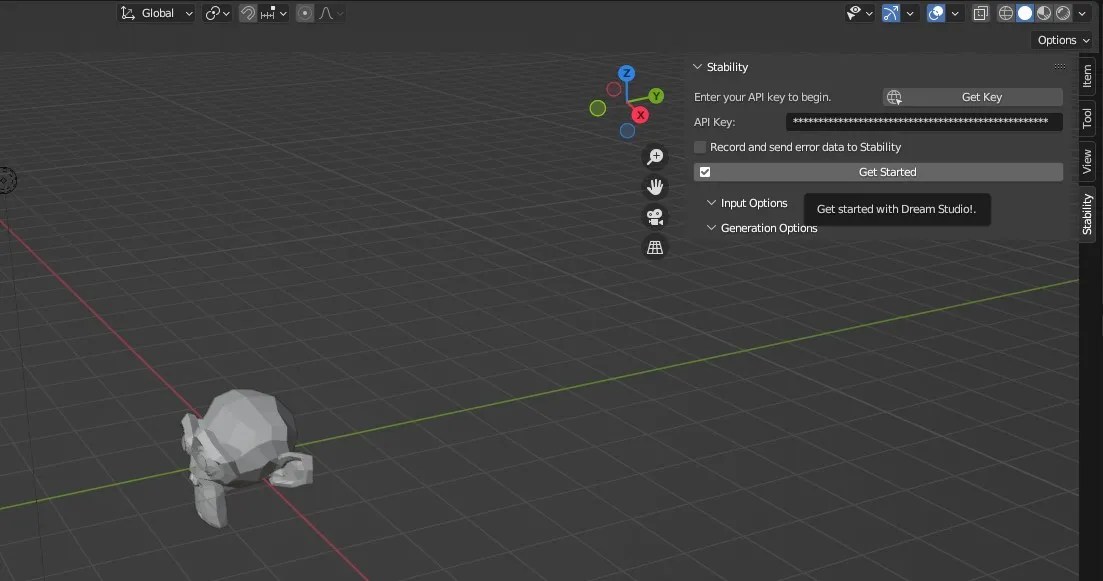The image size is (1103, 581).
Task: Click the hand pan icon in the viewport
Action: 655,186
